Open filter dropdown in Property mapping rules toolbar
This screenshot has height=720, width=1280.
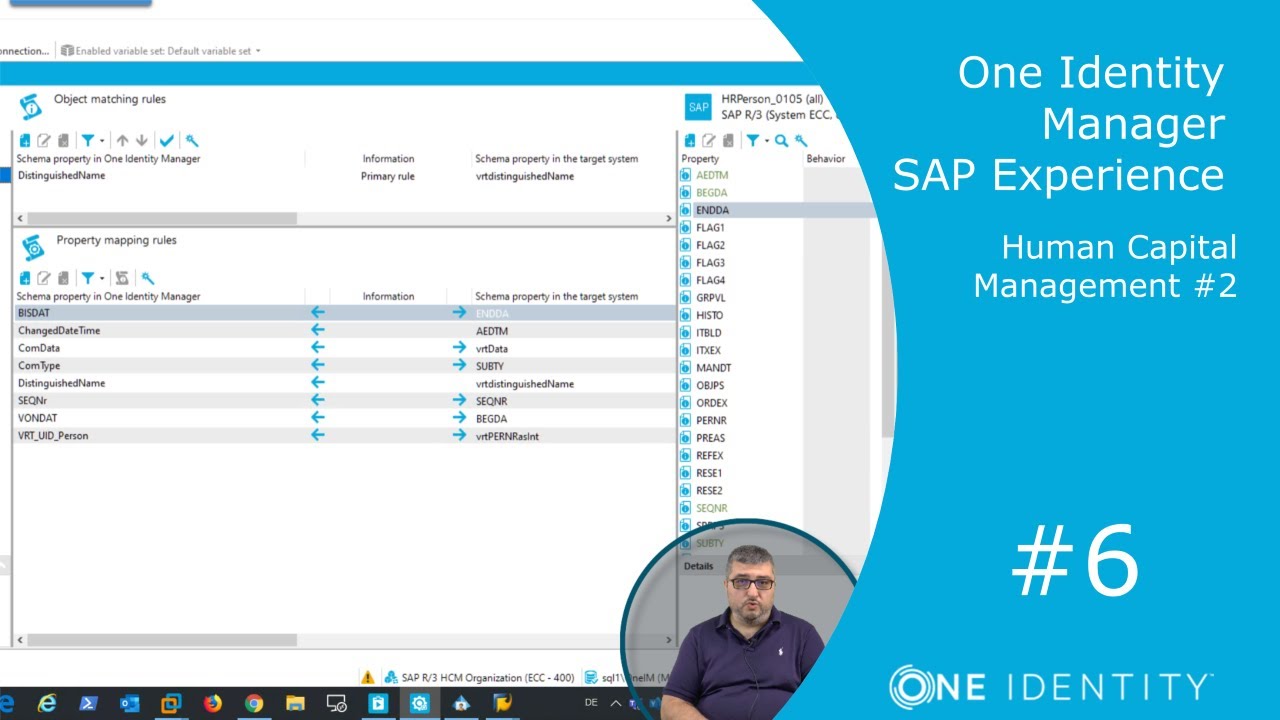[x=92, y=278]
